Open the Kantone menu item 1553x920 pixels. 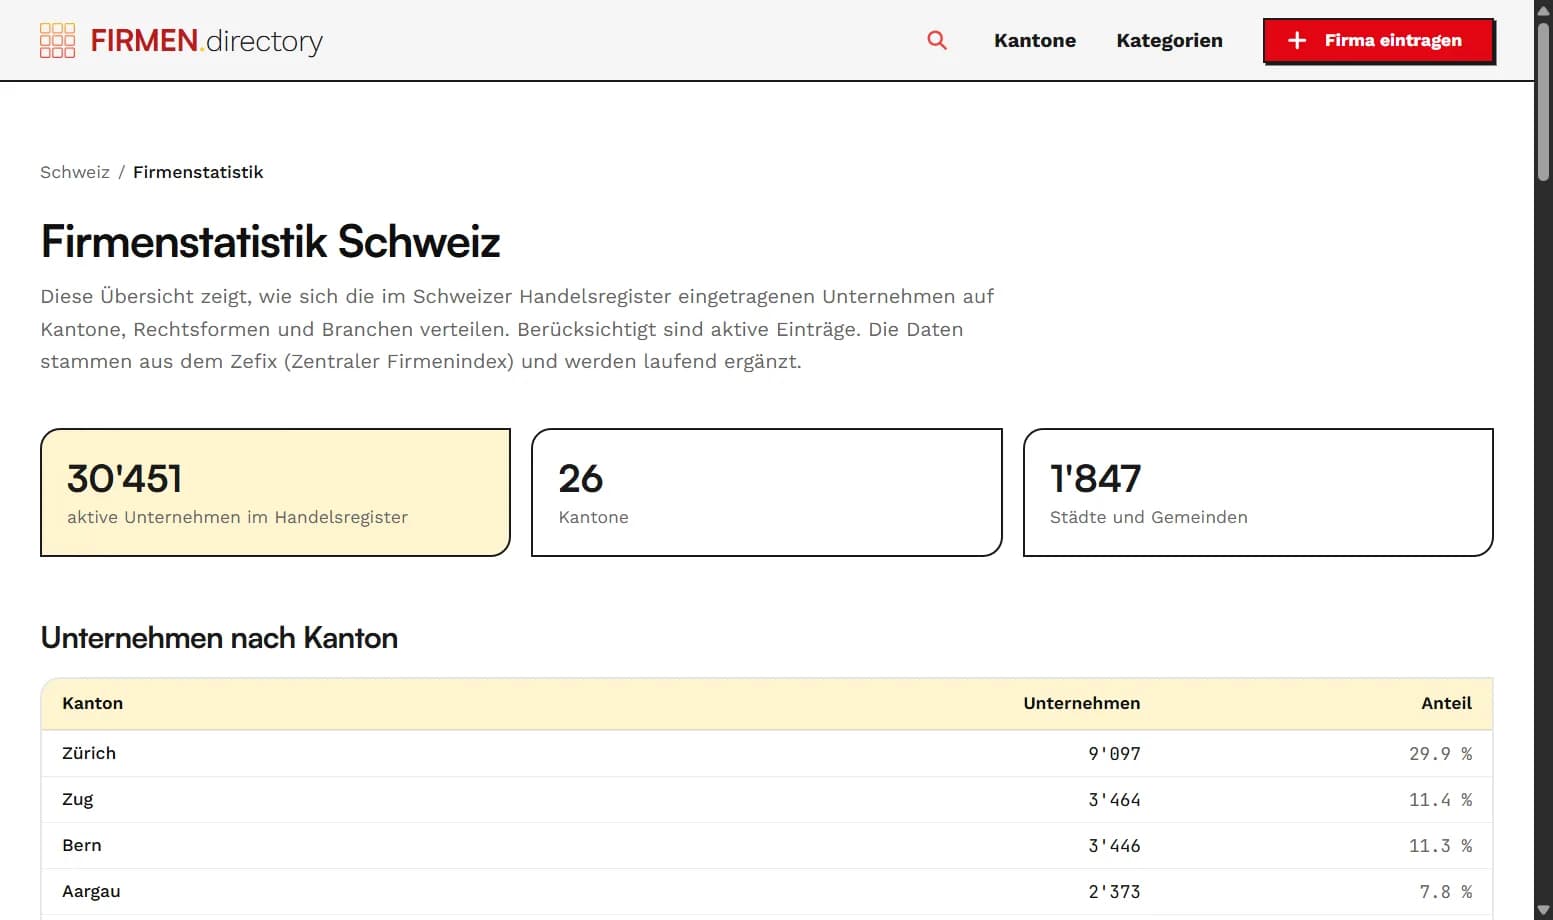pos(1035,40)
